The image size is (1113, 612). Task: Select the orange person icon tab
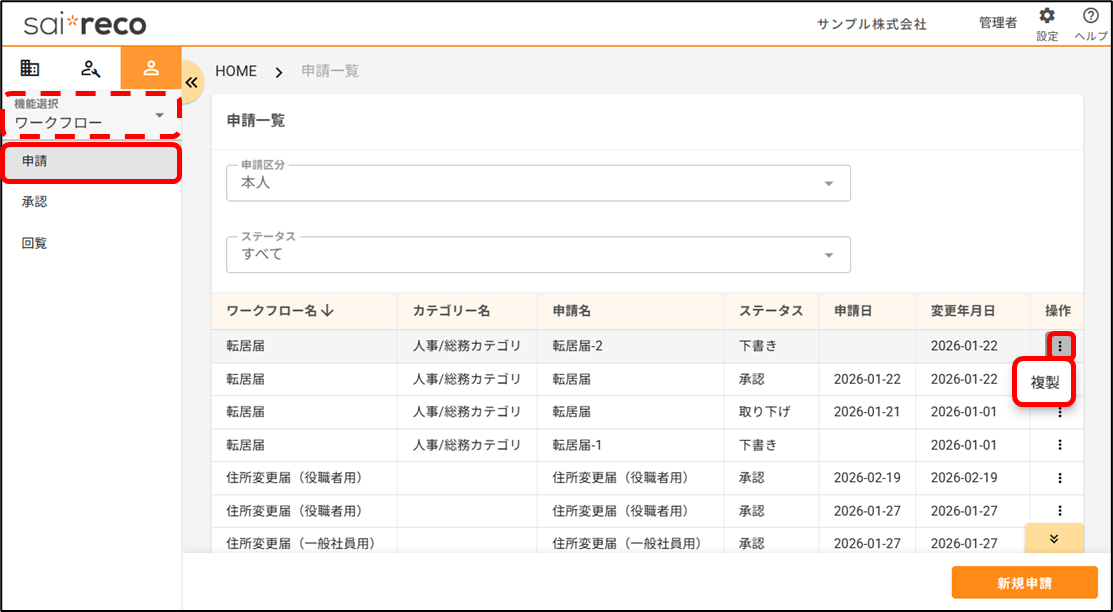point(151,68)
